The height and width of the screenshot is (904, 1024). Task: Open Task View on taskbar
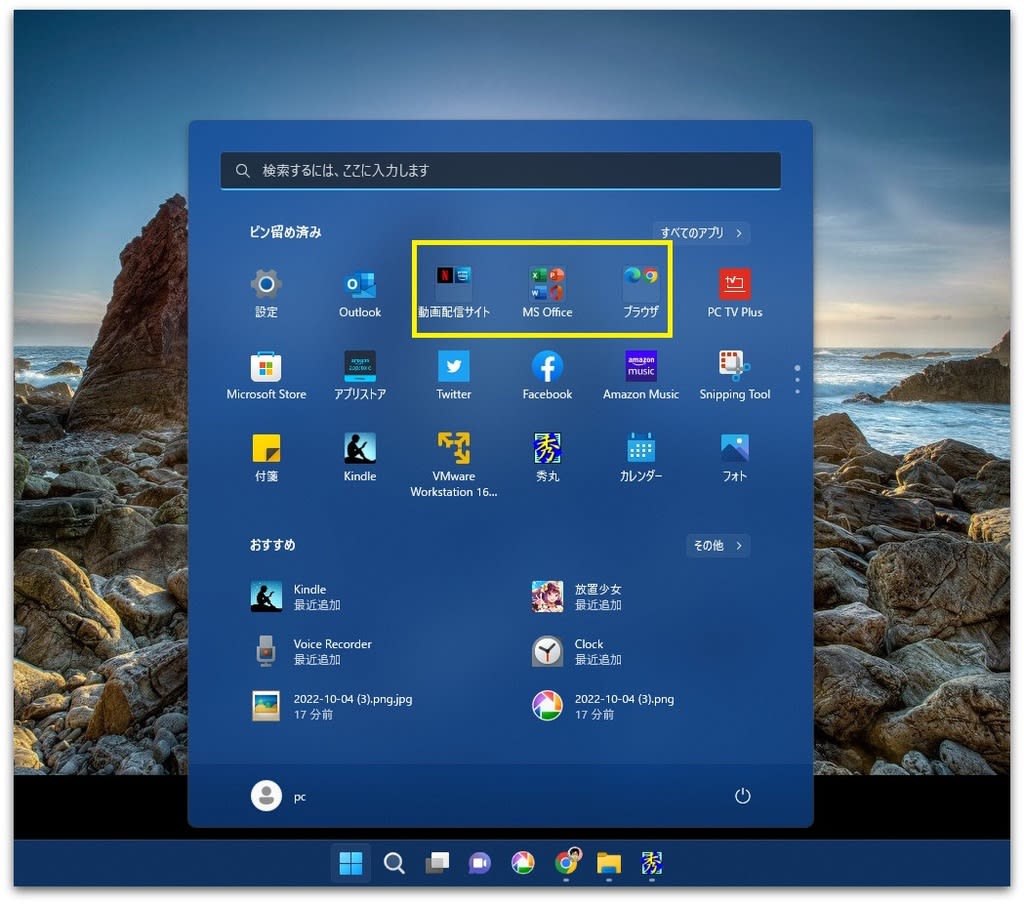coord(437,864)
